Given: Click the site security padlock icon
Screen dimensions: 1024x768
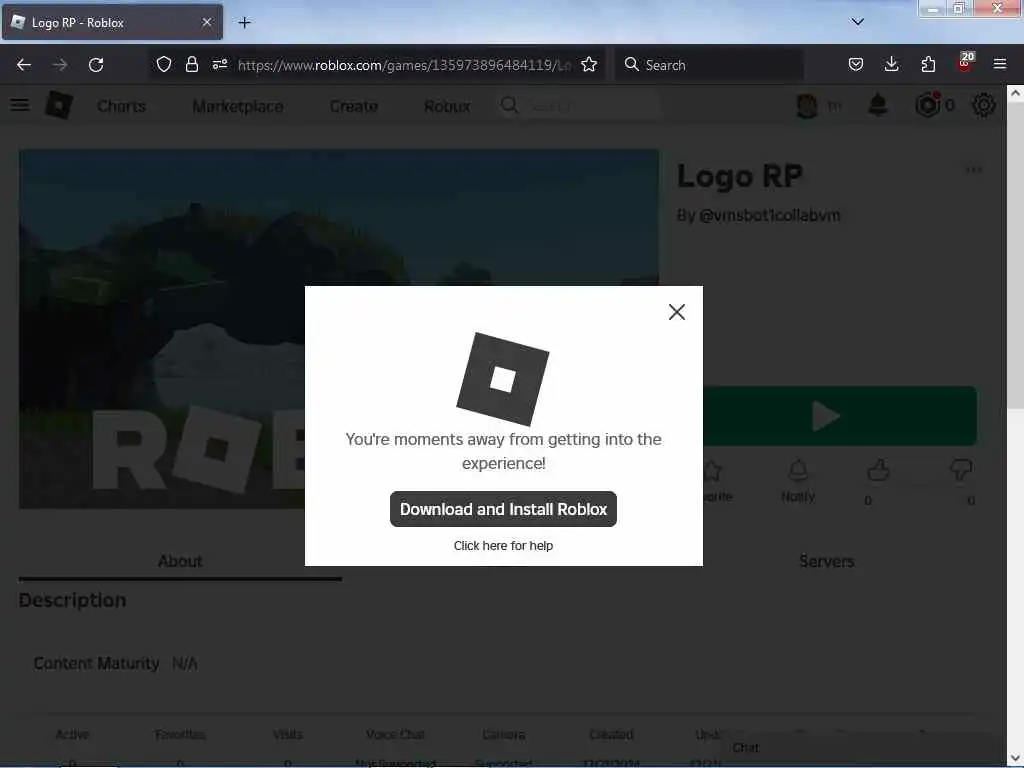Looking at the screenshot, I should pos(191,64).
